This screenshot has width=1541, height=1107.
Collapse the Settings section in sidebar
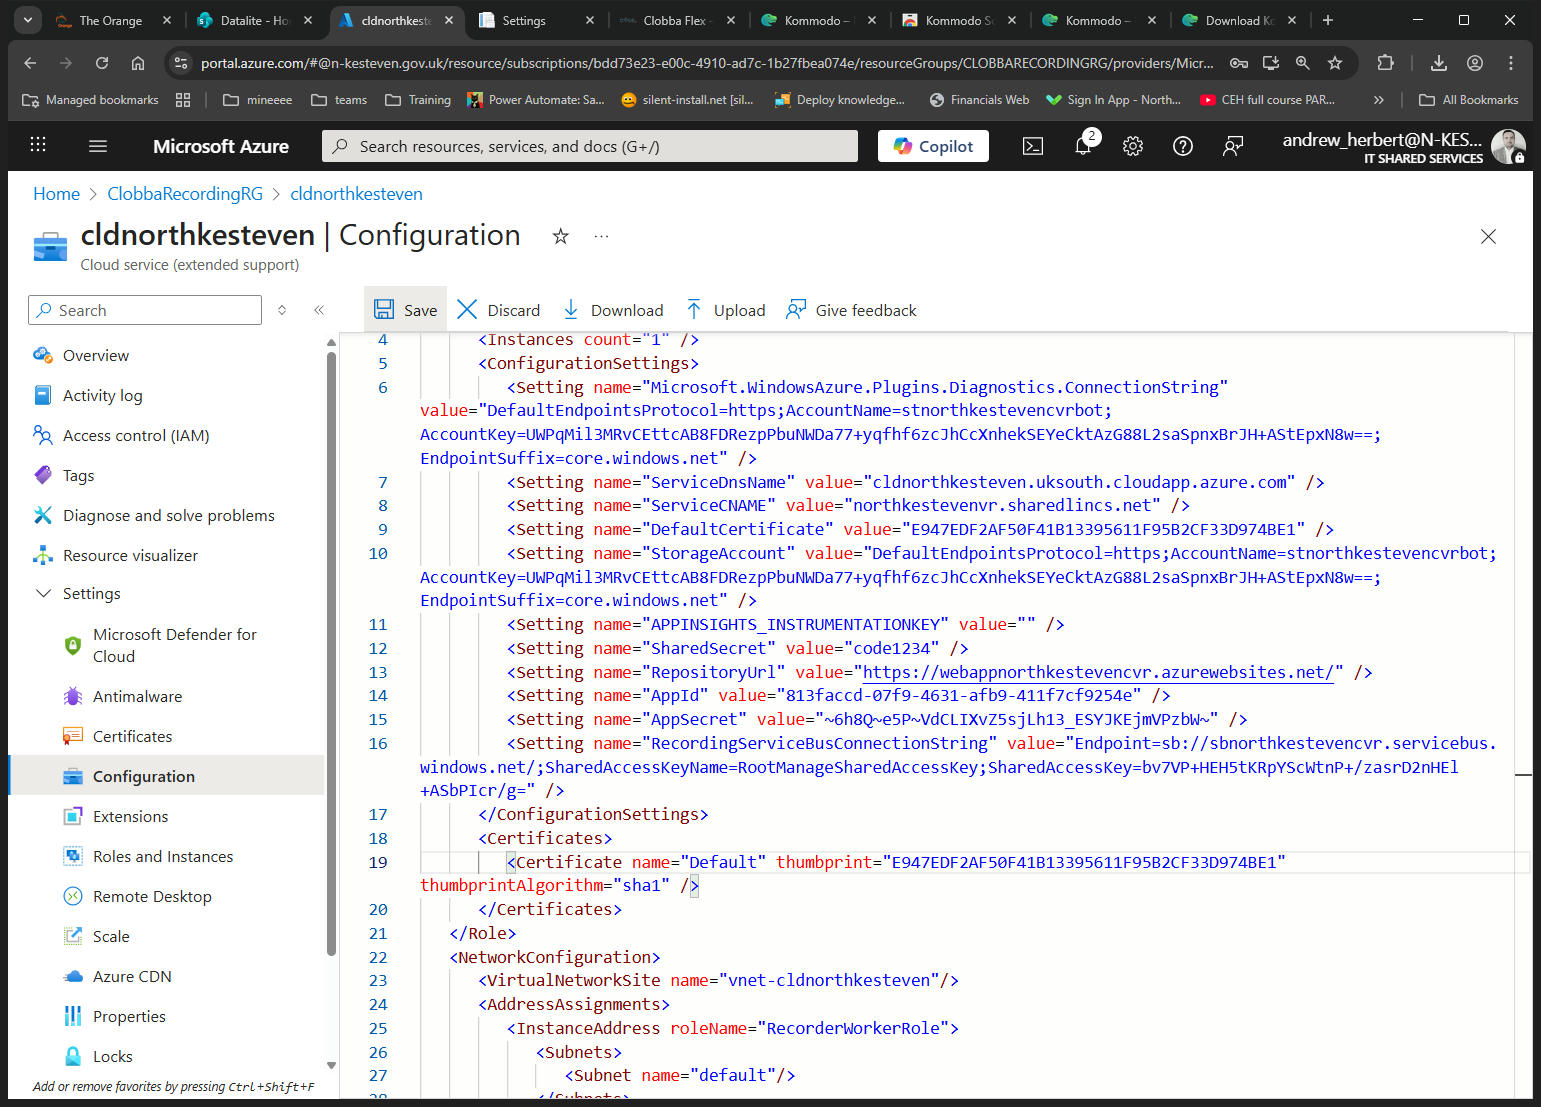(x=43, y=593)
